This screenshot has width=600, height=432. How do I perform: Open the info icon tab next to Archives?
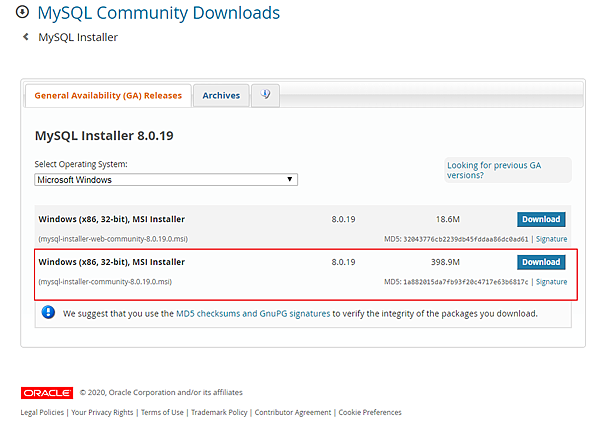(x=265, y=95)
